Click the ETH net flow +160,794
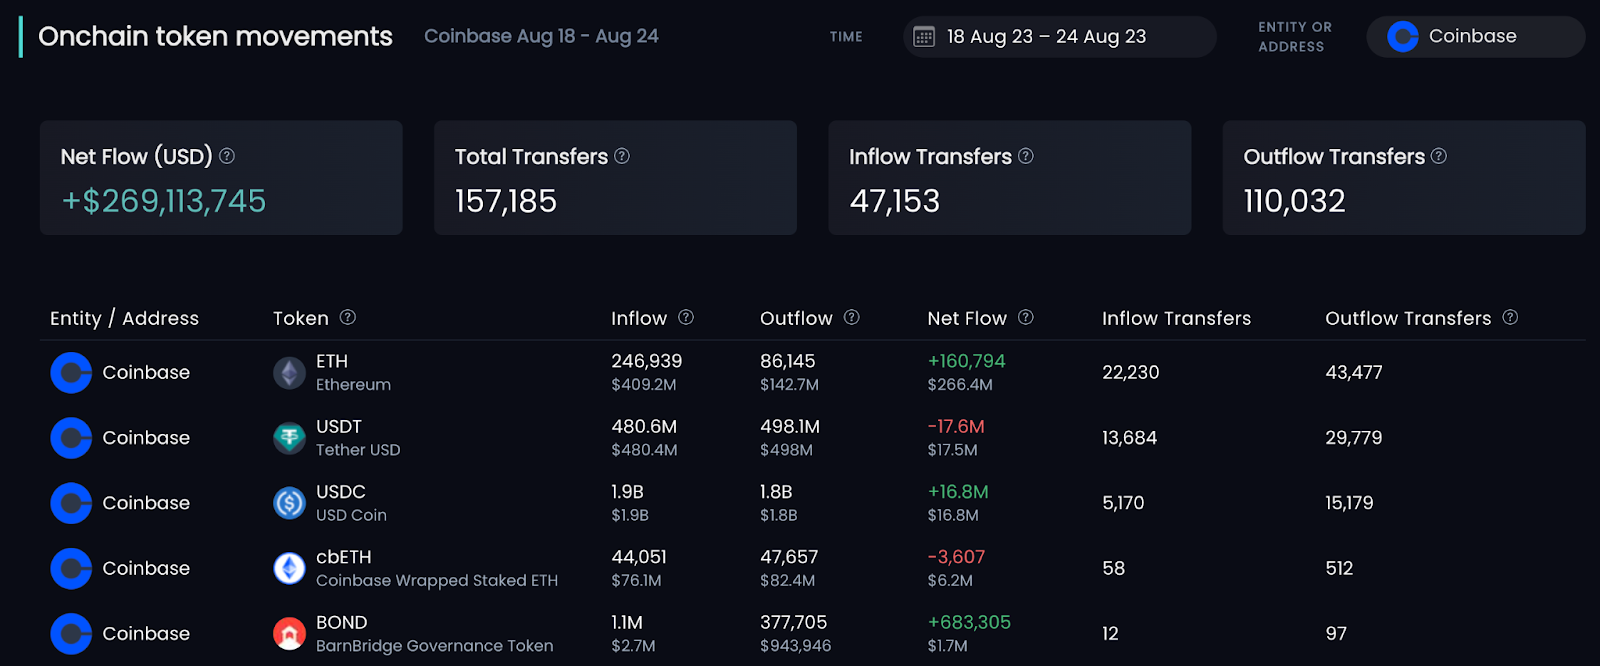Image resolution: width=1600 pixels, height=666 pixels. click(967, 361)
